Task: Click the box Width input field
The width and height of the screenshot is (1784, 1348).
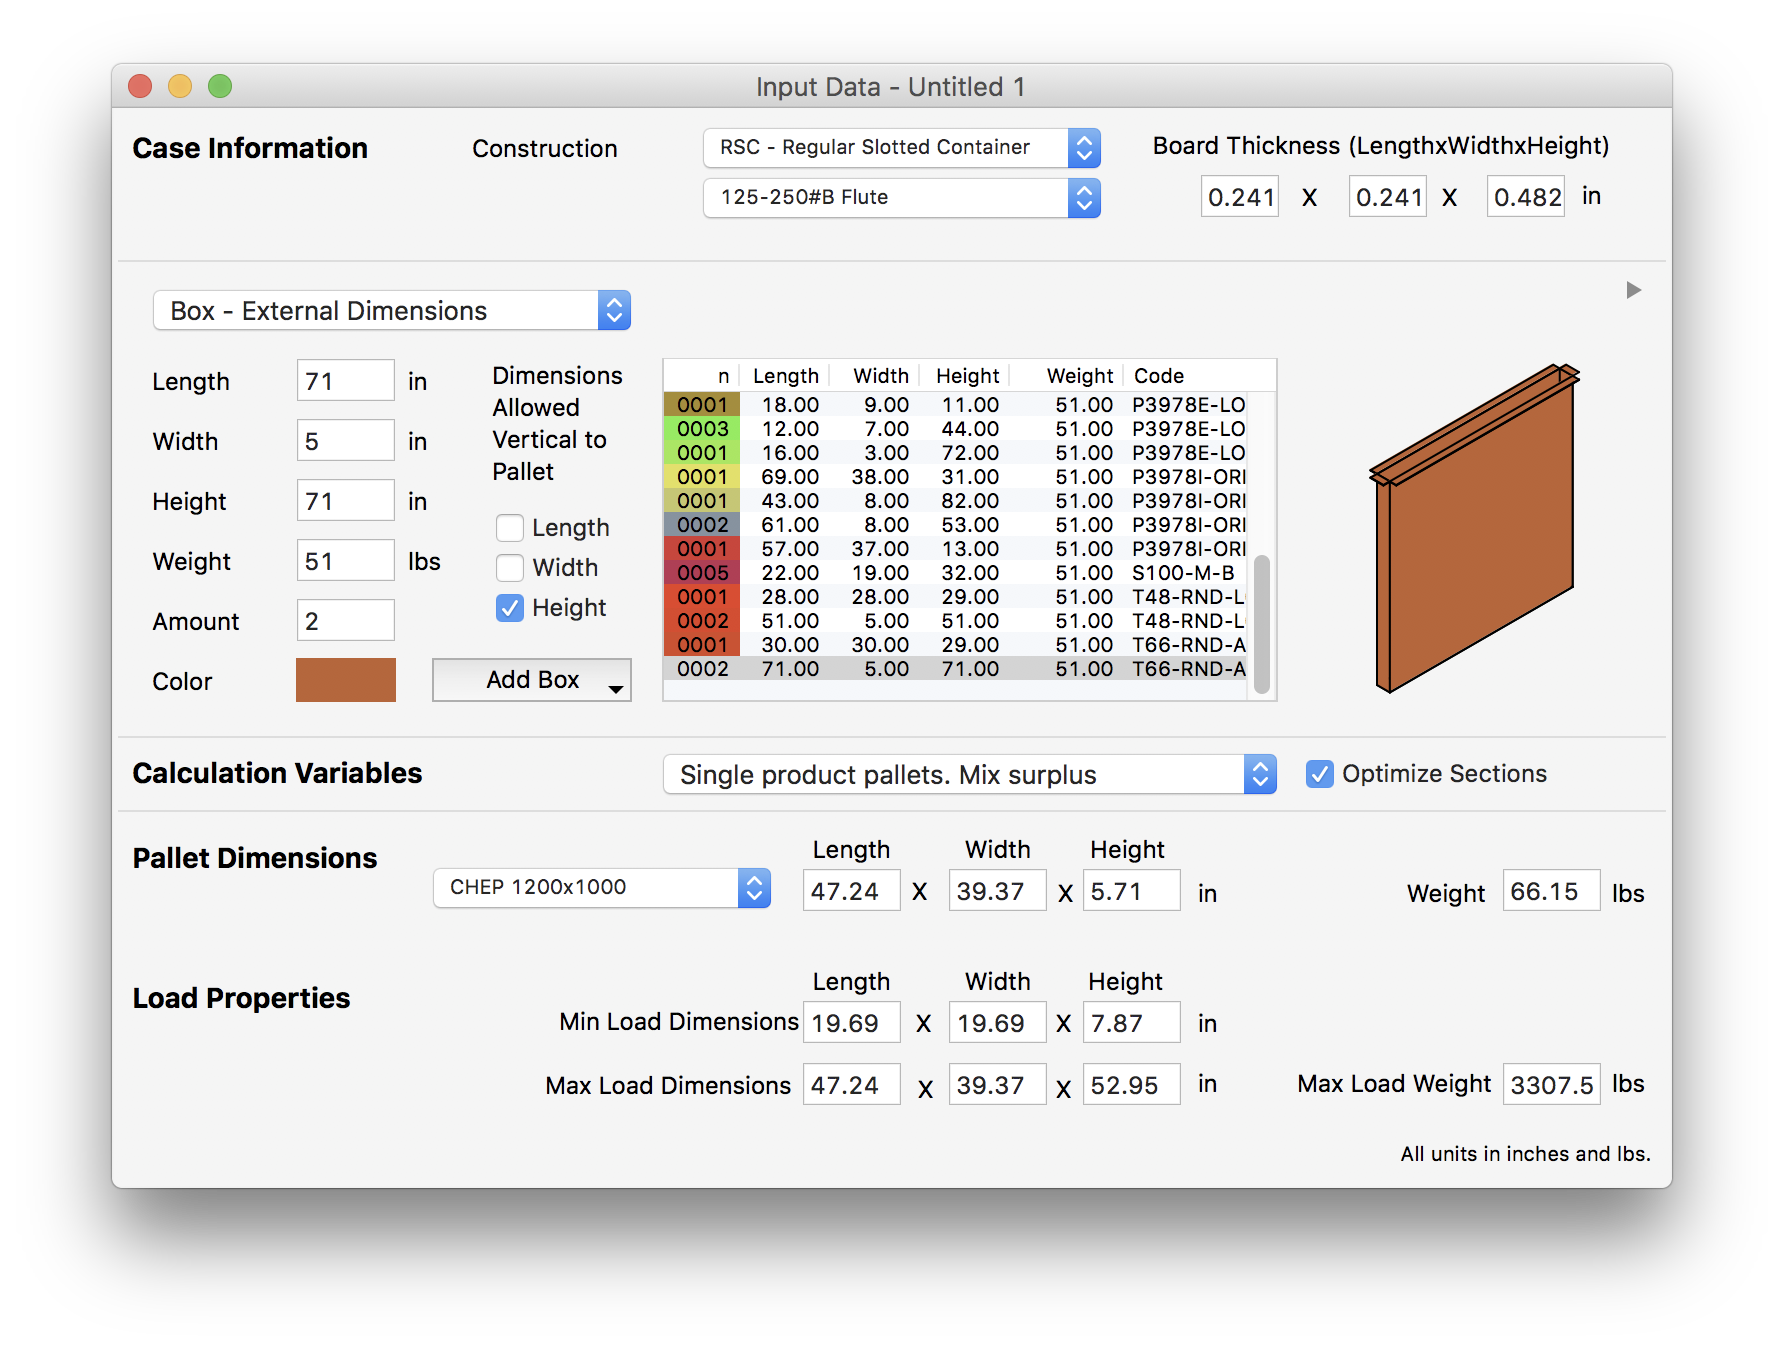Action: click(346, 441)
